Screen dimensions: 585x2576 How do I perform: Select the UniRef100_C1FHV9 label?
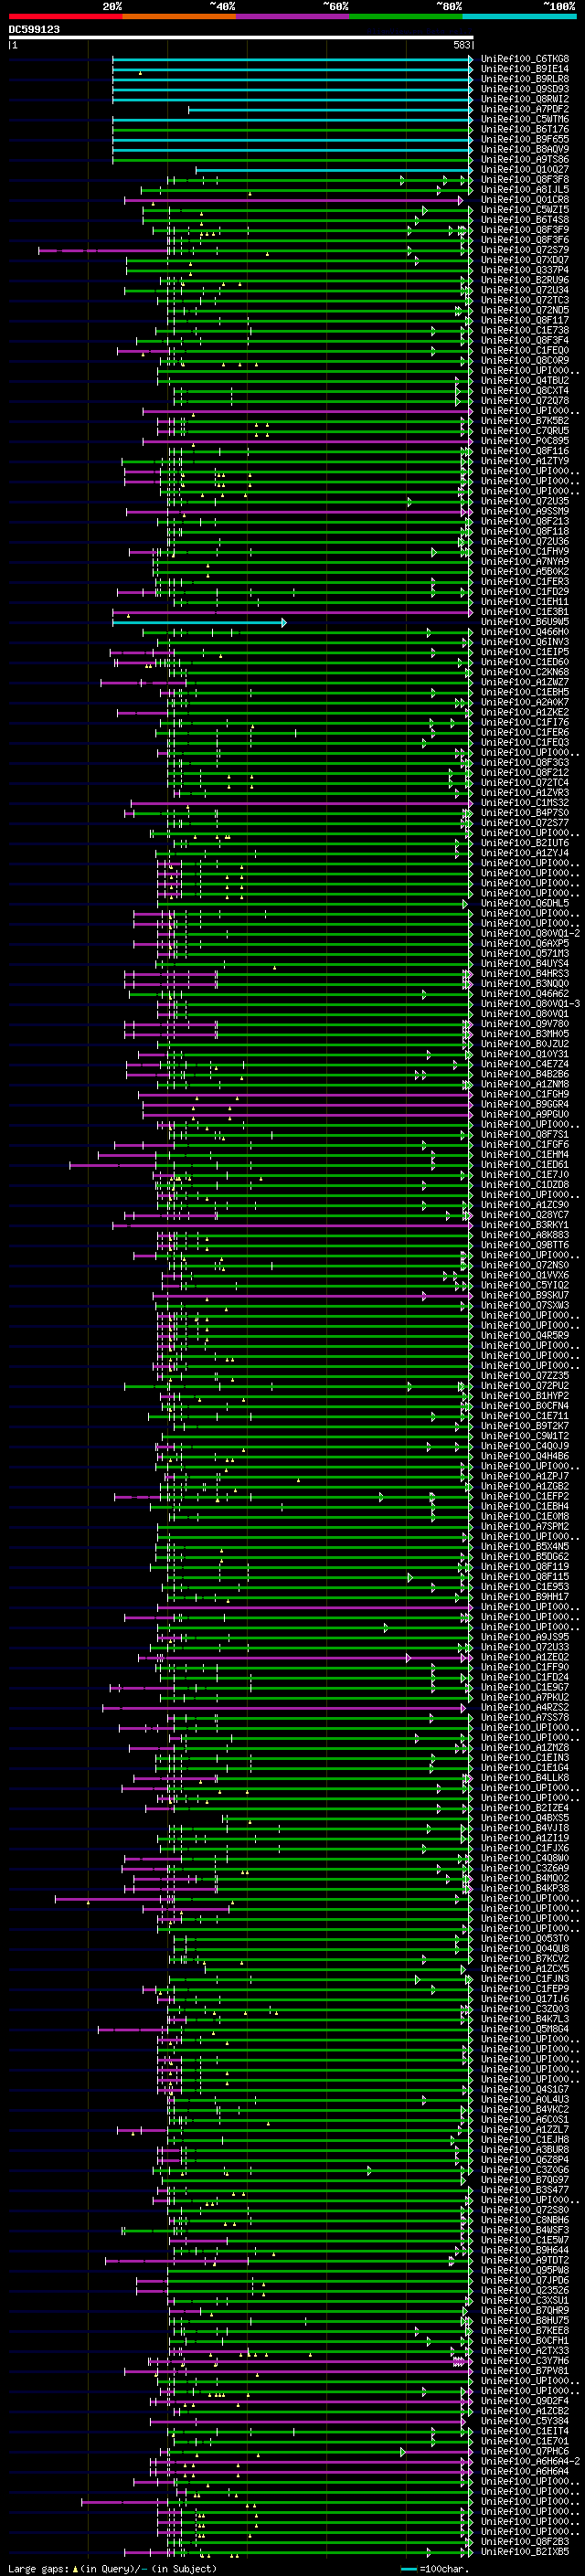[525, 551]
